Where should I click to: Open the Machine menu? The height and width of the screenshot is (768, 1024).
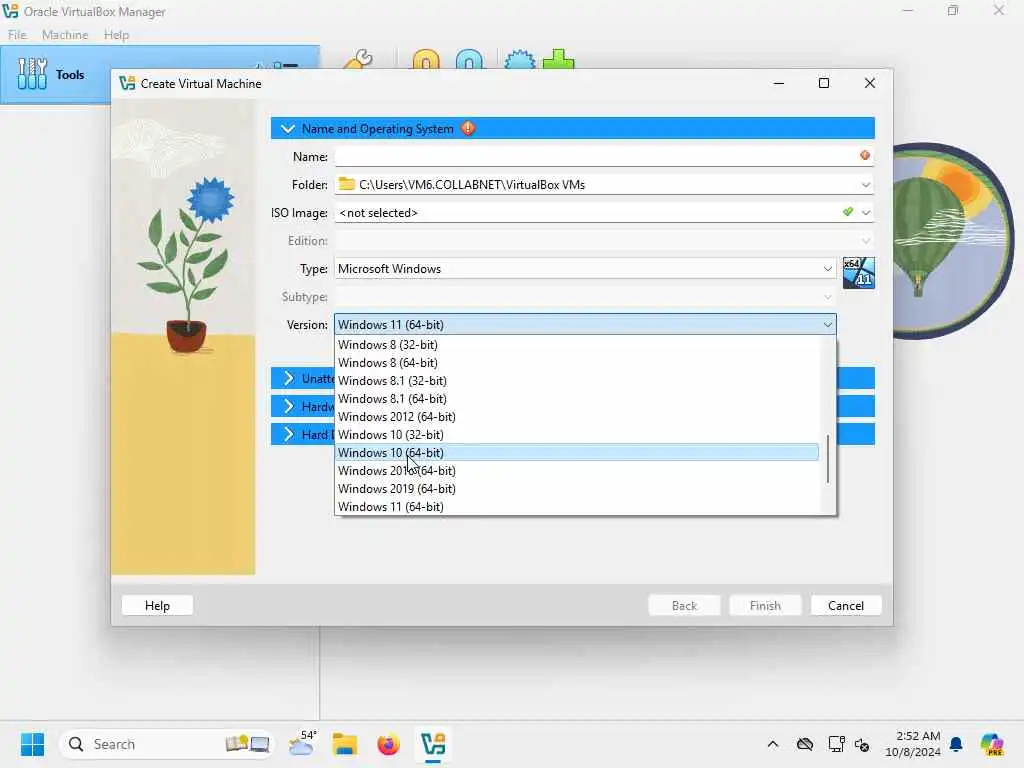65,35
